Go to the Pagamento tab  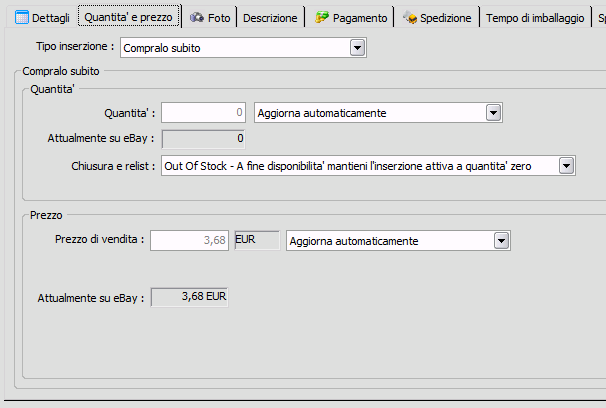point(351,18)
